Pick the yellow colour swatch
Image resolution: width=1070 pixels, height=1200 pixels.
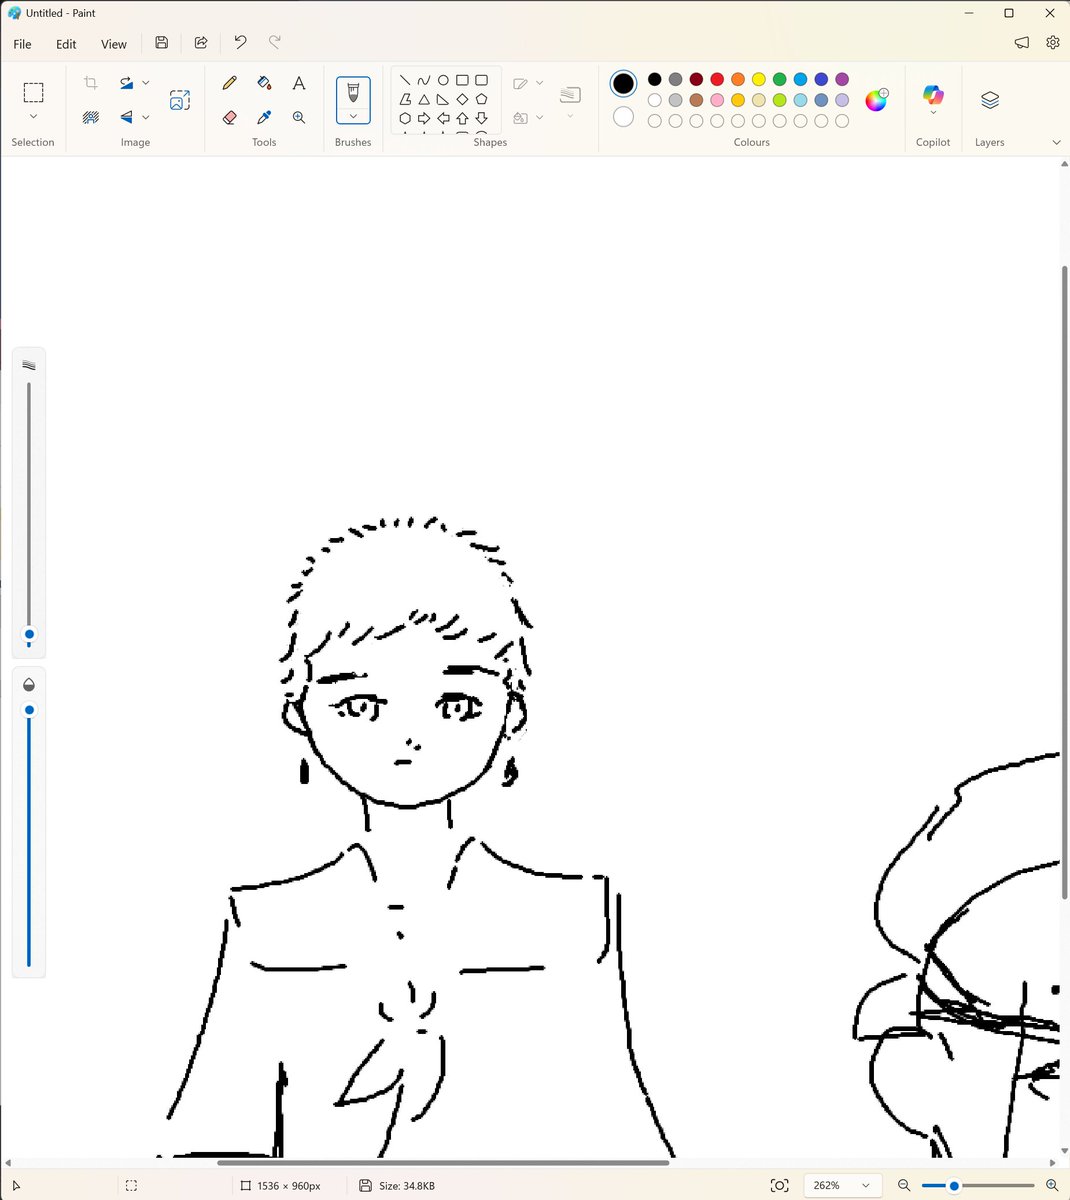pos(759,79)
